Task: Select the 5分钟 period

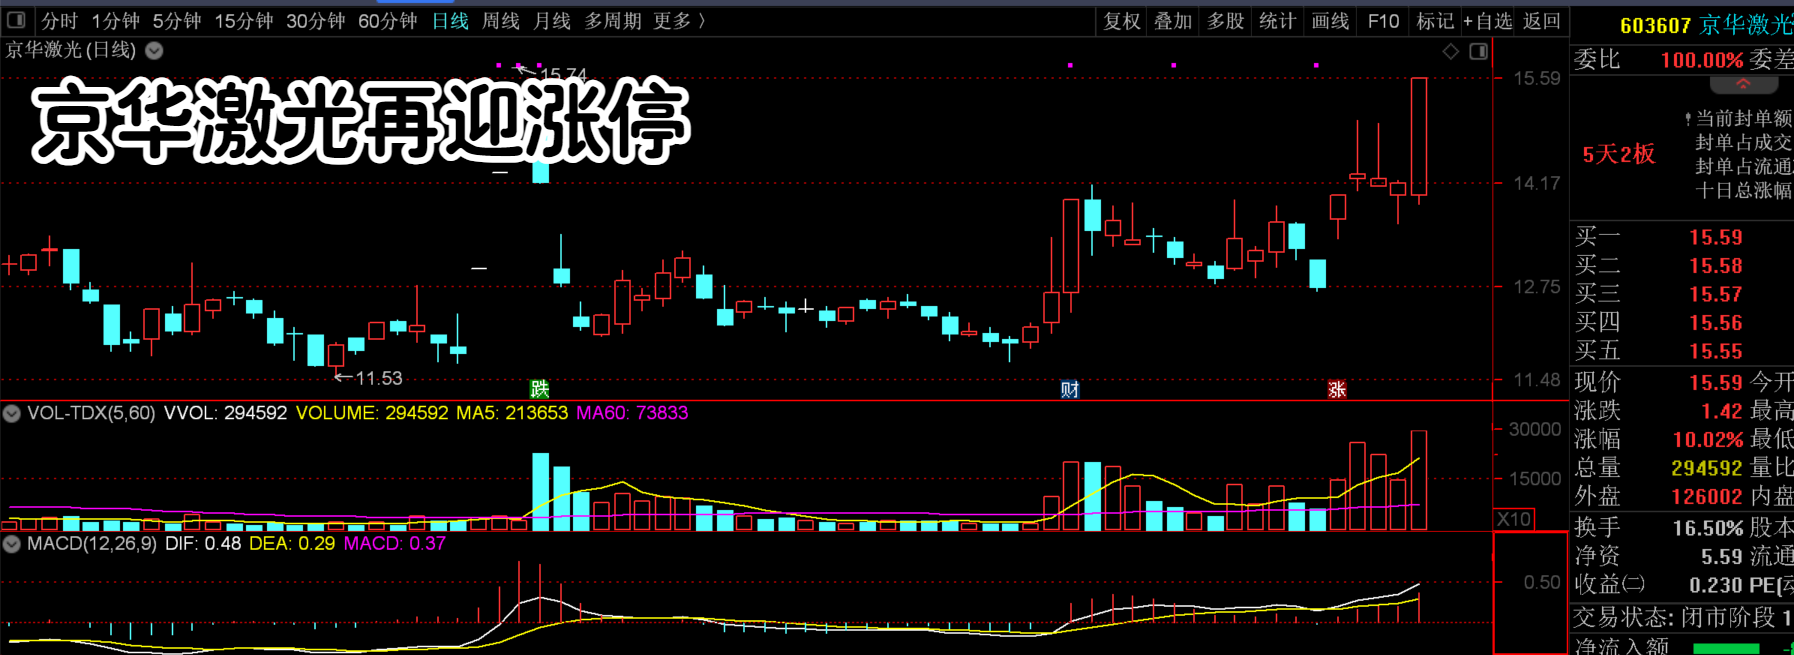Action: coord(177,21)
